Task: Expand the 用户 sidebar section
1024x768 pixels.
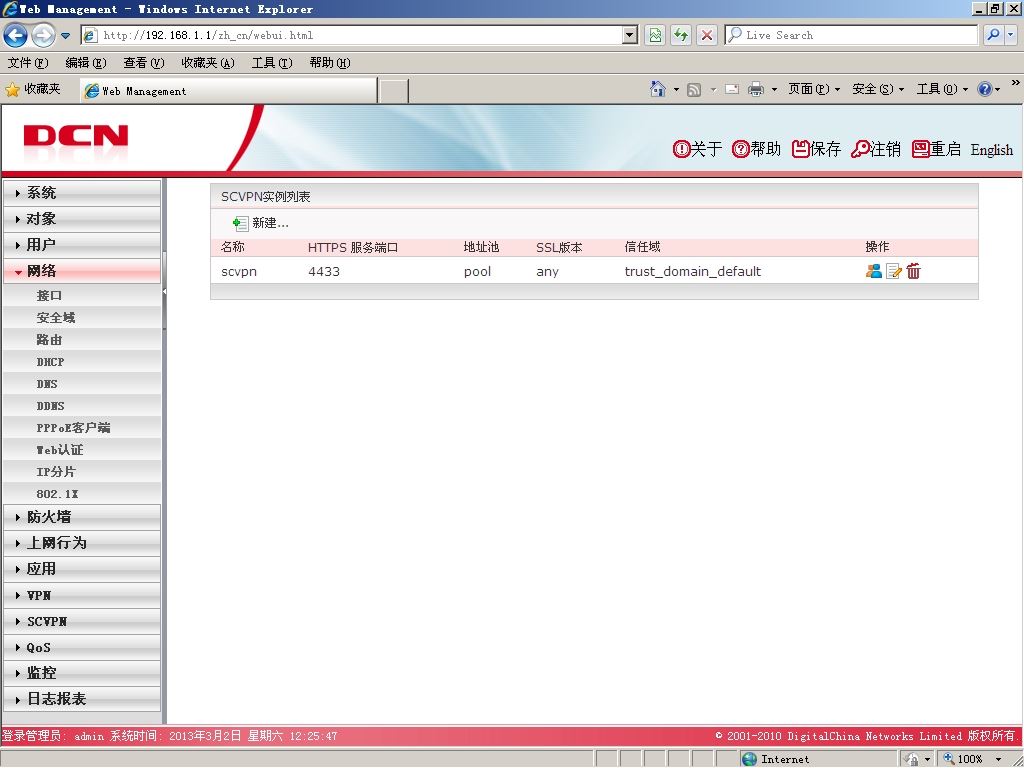Action: [x=82, y=245]
